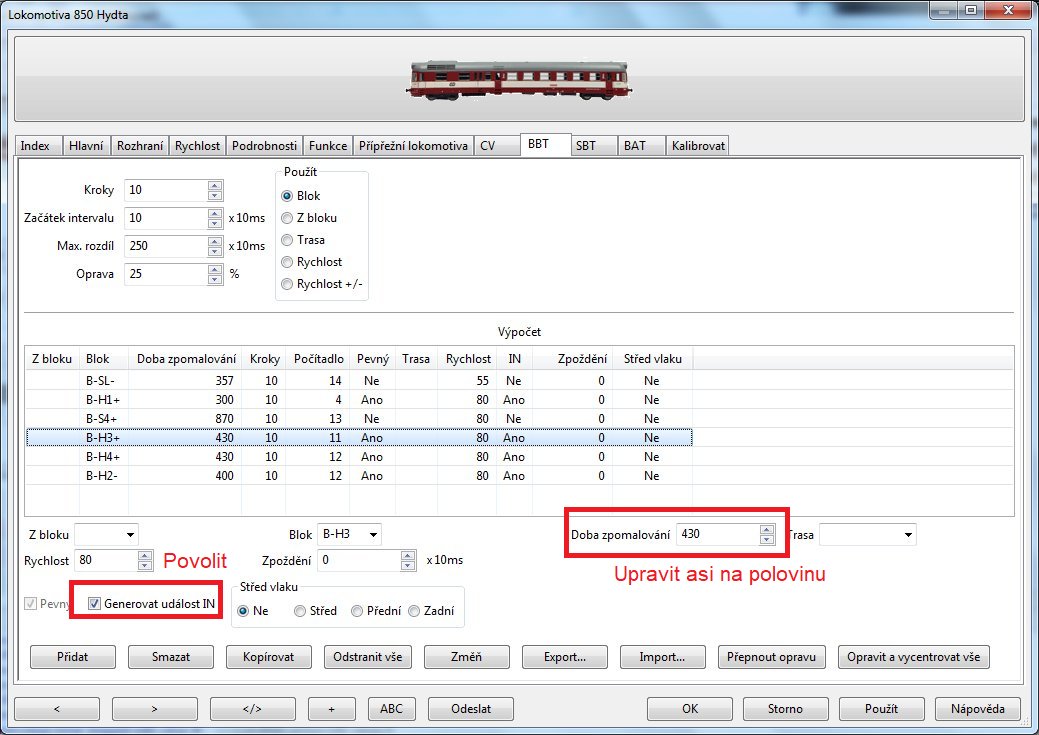
Task: Choose the Přední radio option
Action: pos(357,611)
